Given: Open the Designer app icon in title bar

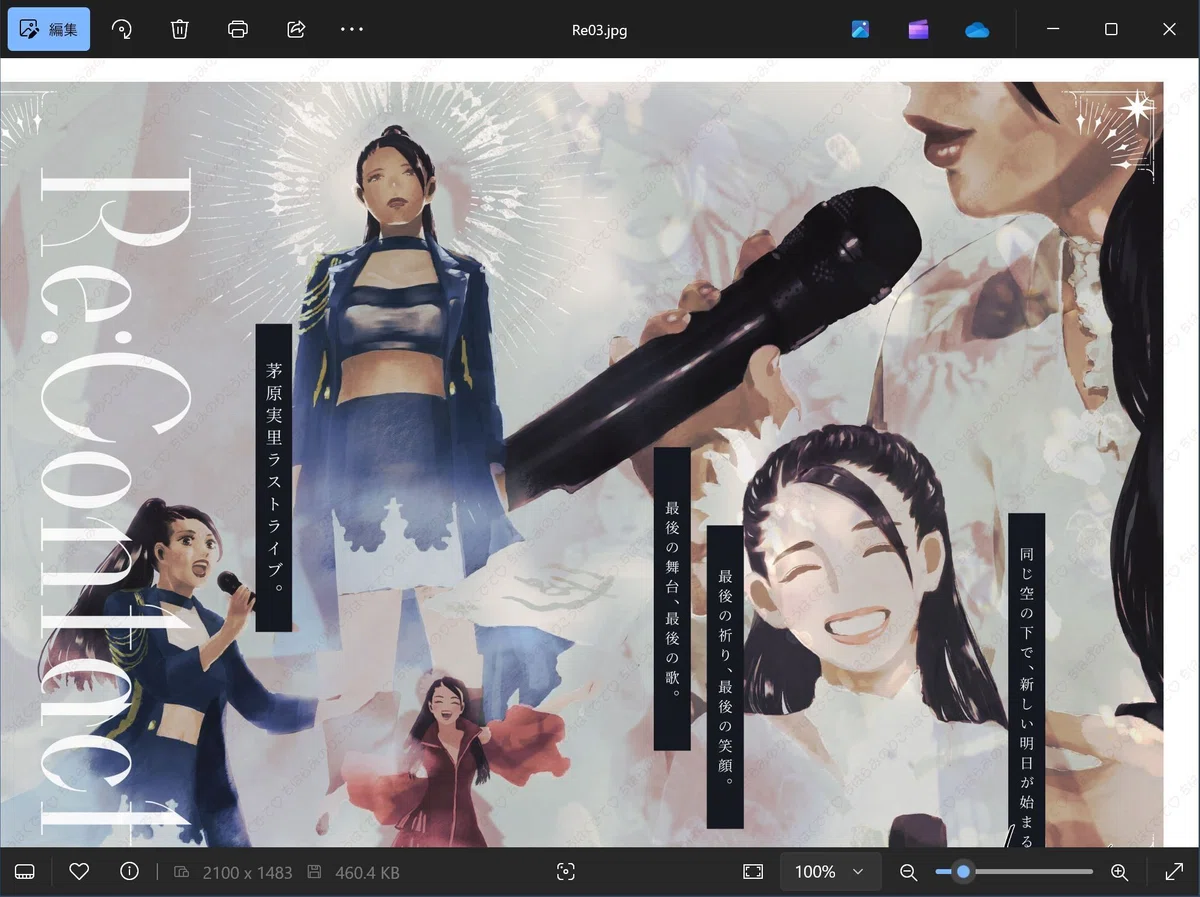Looking at the screenshot, I should pos(860,29).
